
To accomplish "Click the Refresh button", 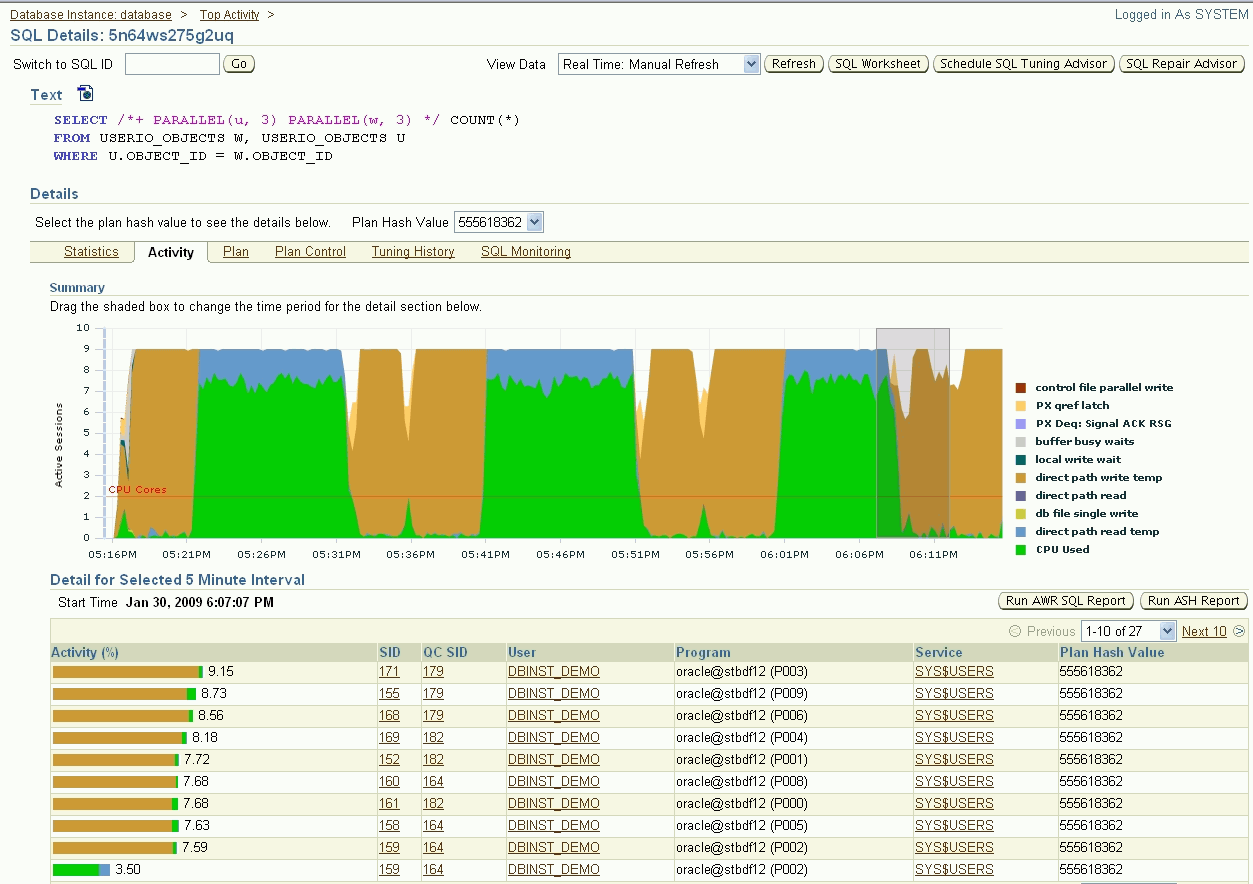I will [793, 63].
